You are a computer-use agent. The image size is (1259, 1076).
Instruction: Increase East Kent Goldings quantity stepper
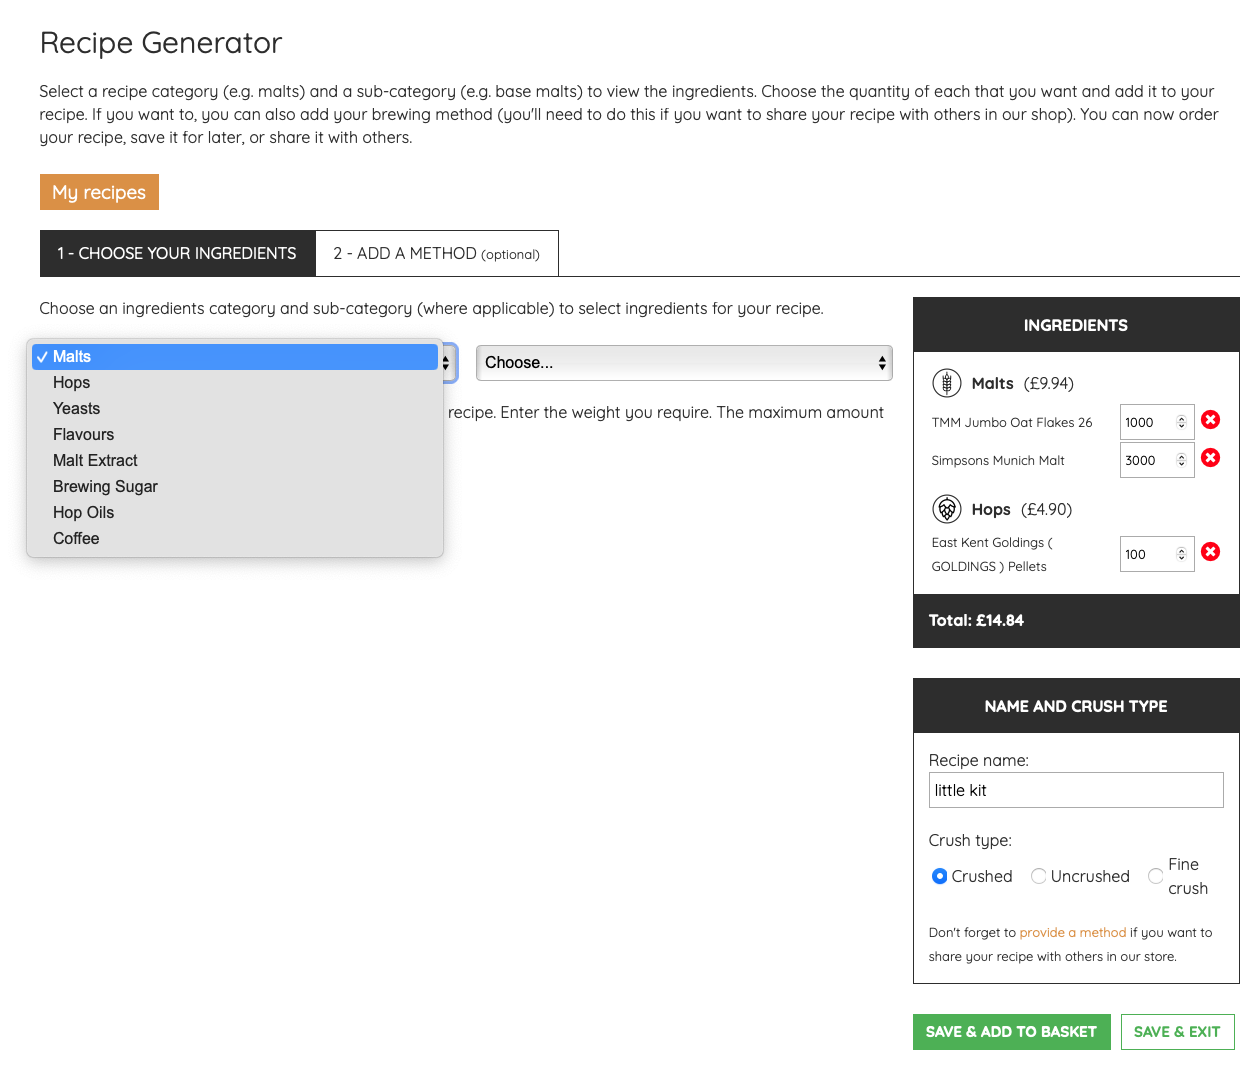coord(1183,548)
